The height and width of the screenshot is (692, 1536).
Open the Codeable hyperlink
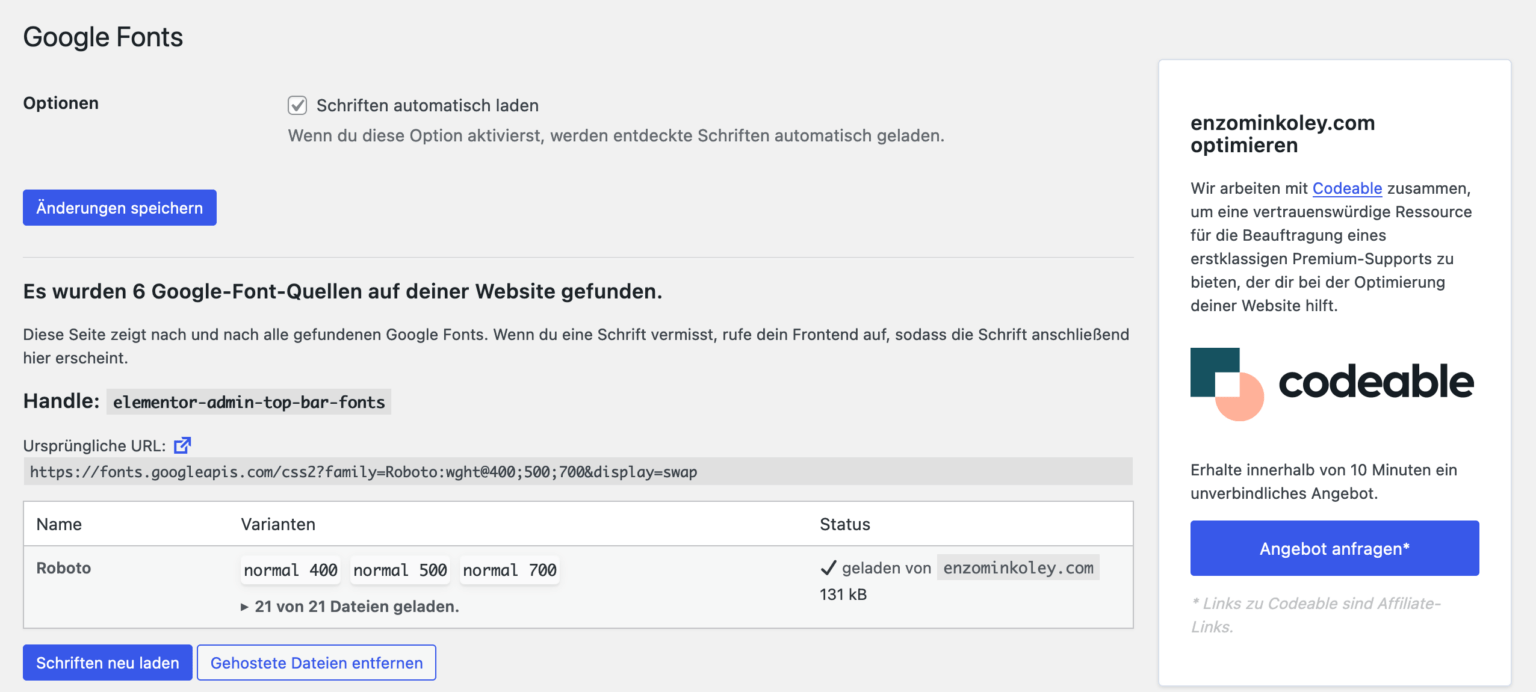(x=1347, y=188)
